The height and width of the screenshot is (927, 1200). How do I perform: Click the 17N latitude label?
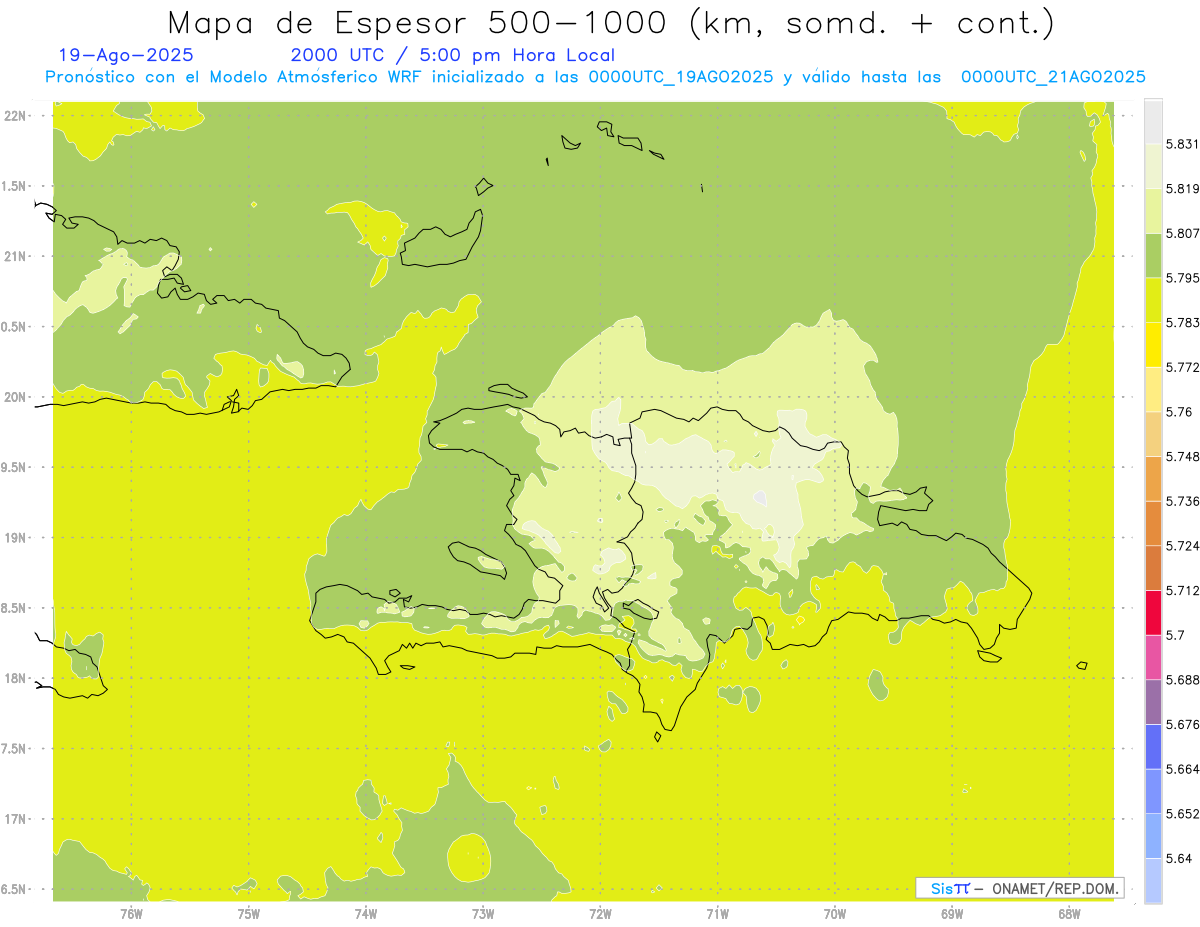[17, 819]
